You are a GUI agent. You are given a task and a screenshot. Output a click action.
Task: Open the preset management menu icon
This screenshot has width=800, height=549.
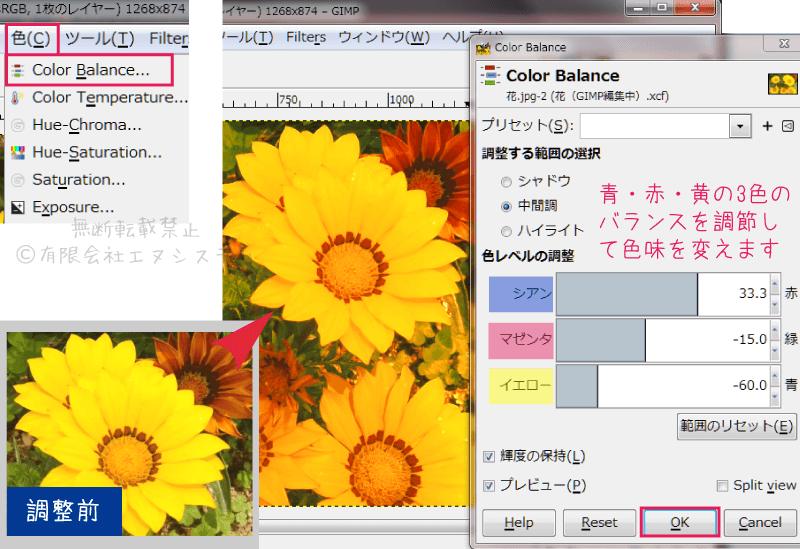[788, 126]
